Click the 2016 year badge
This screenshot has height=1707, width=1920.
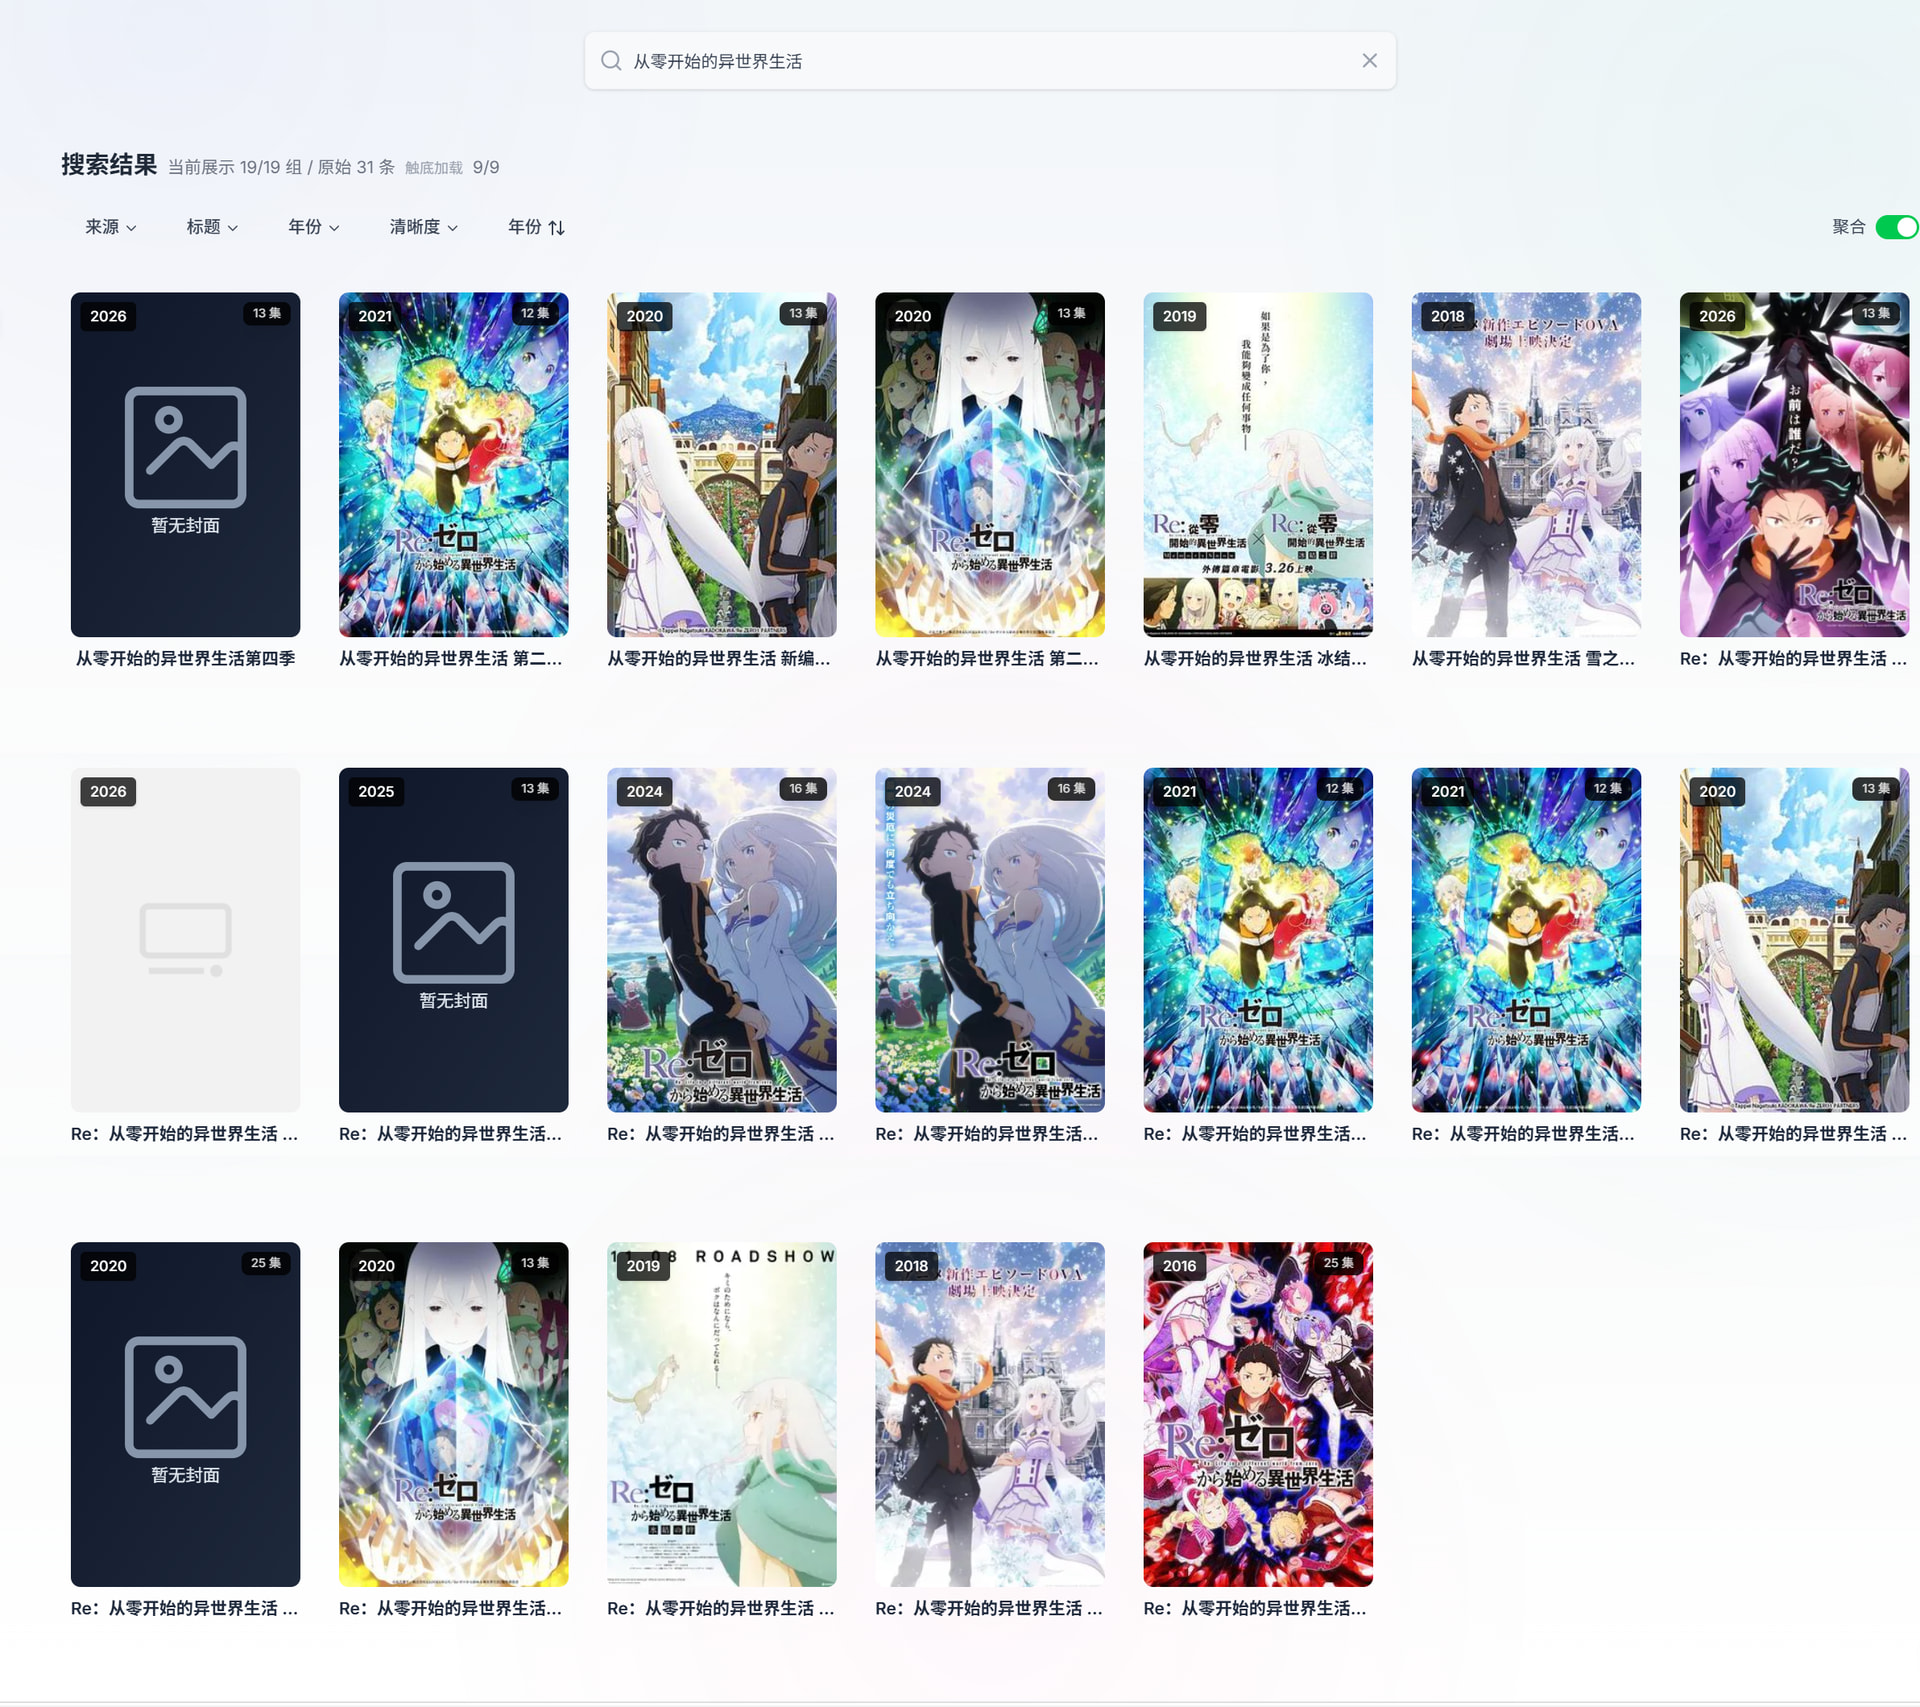point(1179,1265)
